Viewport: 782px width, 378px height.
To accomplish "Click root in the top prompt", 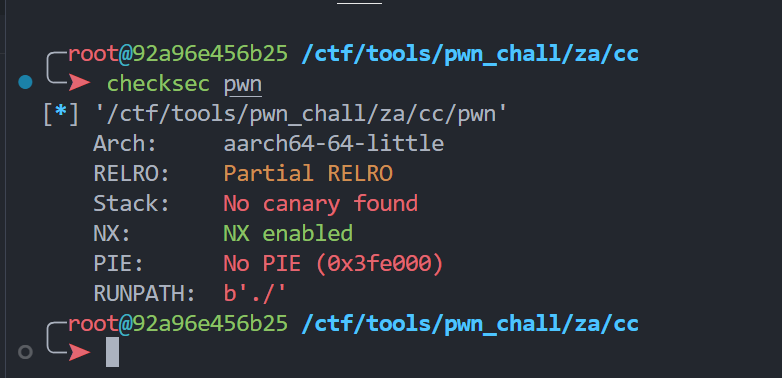I will [93, 54].
